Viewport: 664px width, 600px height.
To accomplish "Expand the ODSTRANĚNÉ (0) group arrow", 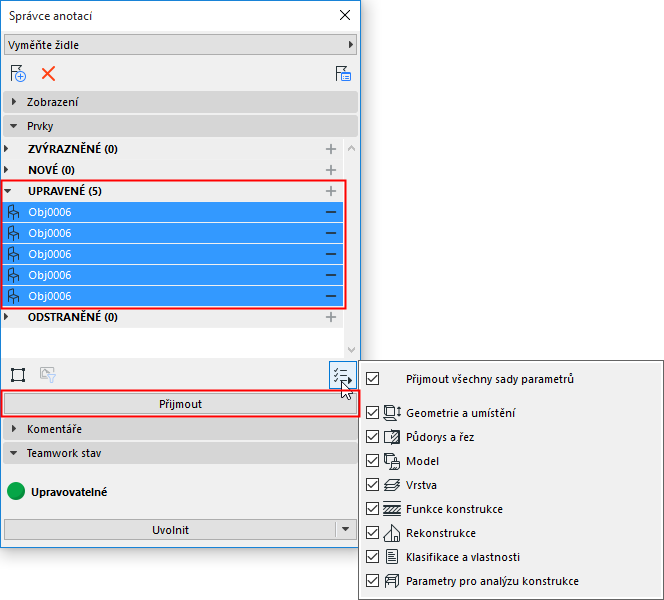I will [6, 317].
